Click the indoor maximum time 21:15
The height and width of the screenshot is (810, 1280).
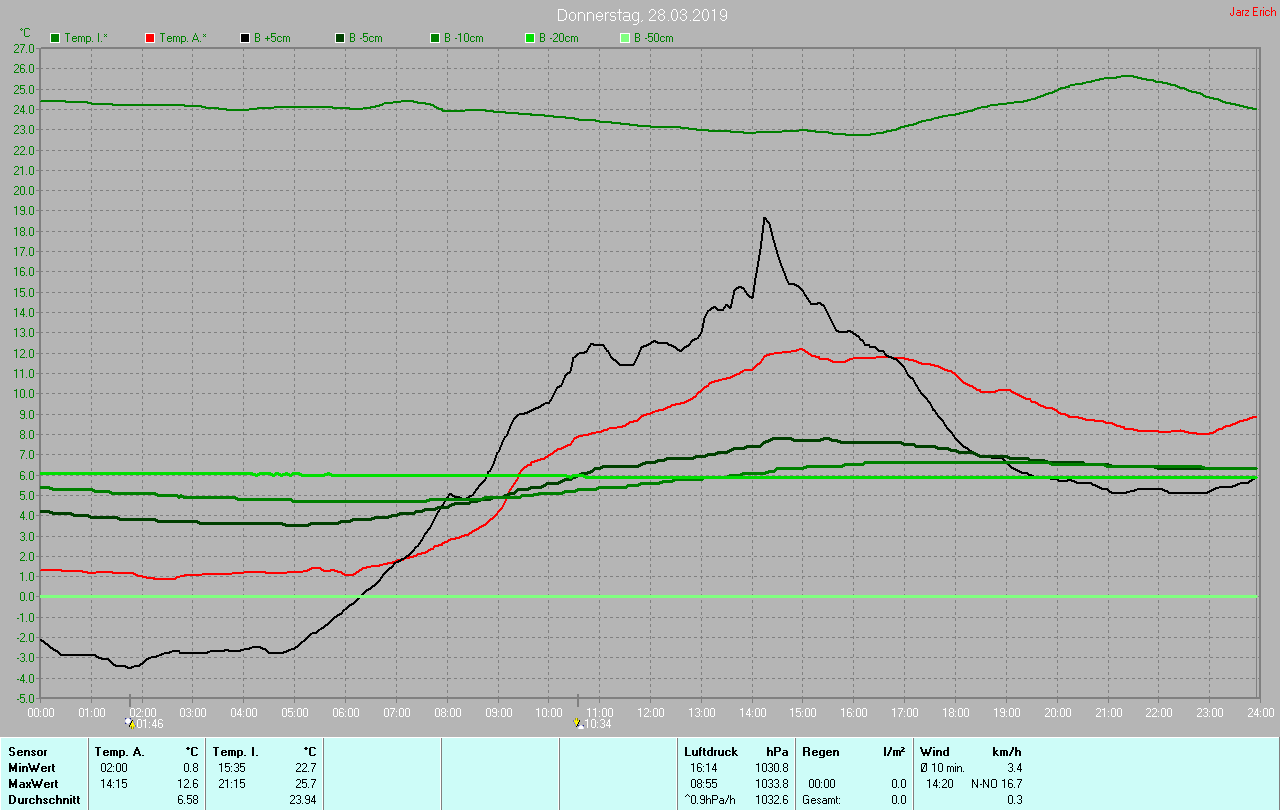[231, 783]
